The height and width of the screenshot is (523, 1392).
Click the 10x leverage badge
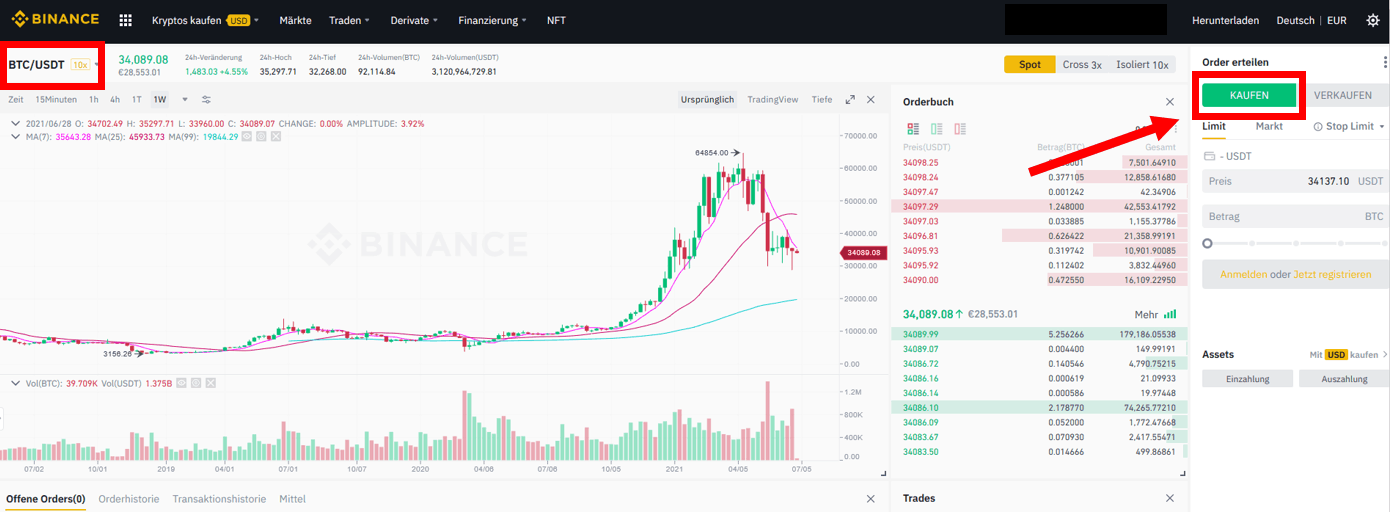coord(80,65)
